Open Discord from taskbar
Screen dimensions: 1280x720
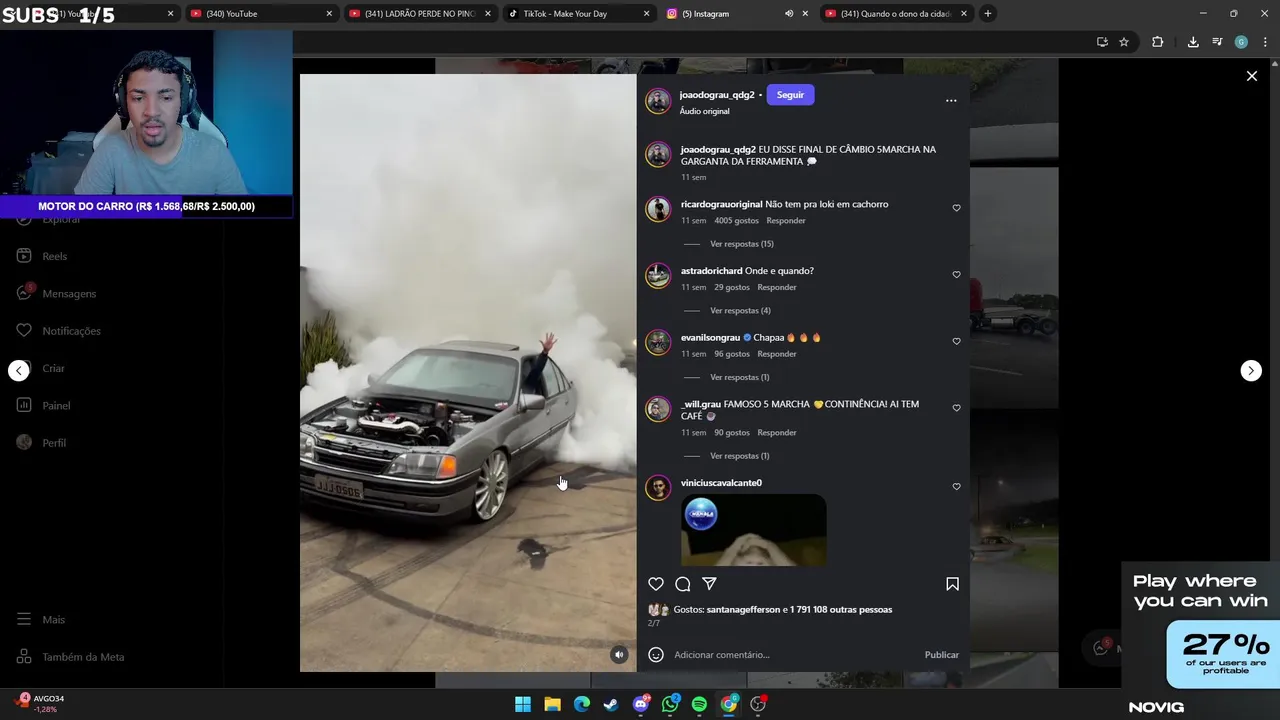(x=641, y=705)
